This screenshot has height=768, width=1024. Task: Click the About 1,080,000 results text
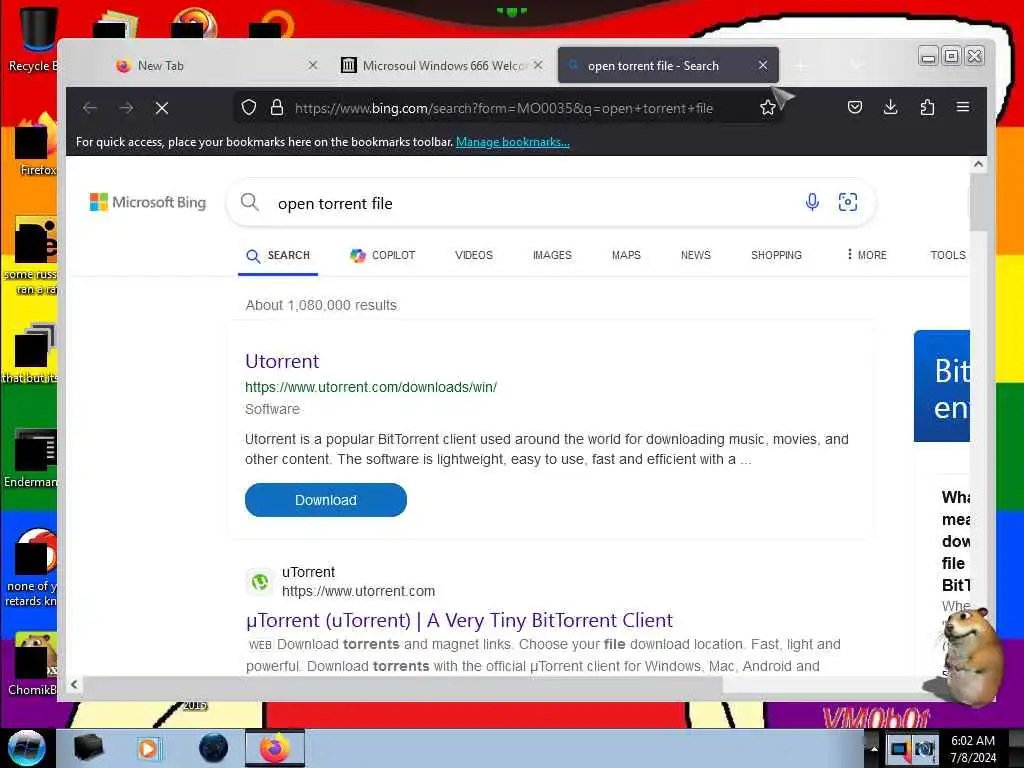321,305
